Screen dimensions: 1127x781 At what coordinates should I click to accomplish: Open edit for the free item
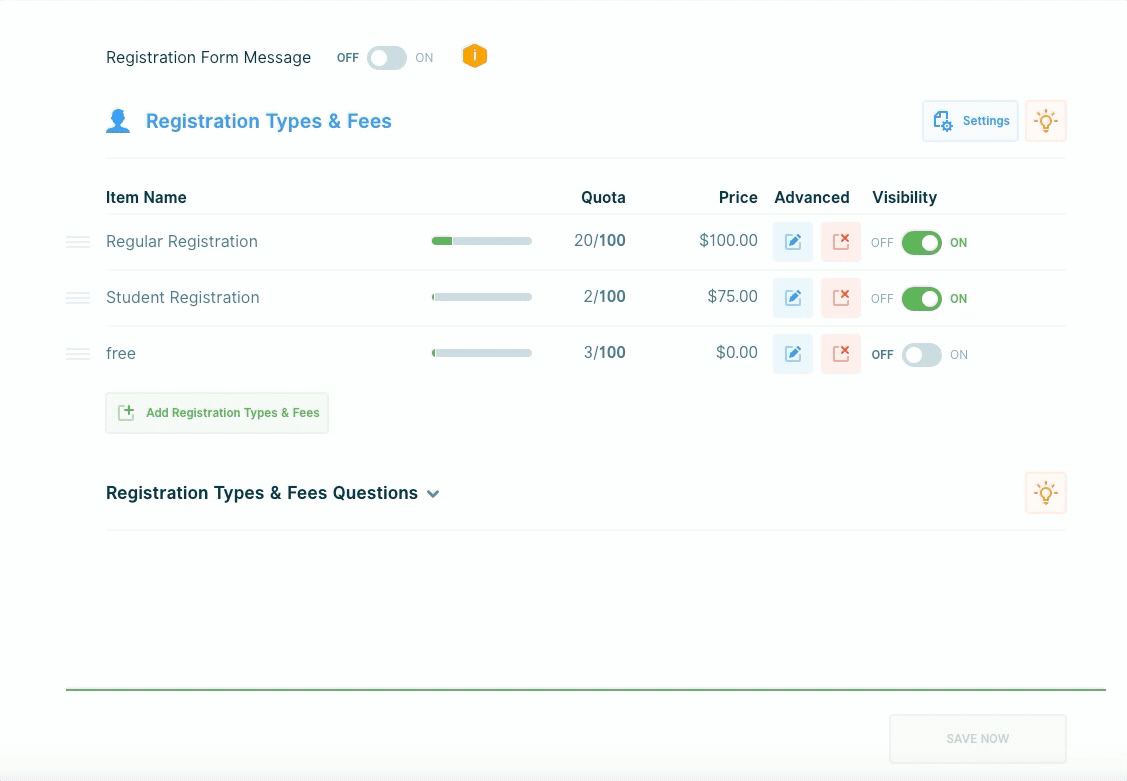point(793,354)
